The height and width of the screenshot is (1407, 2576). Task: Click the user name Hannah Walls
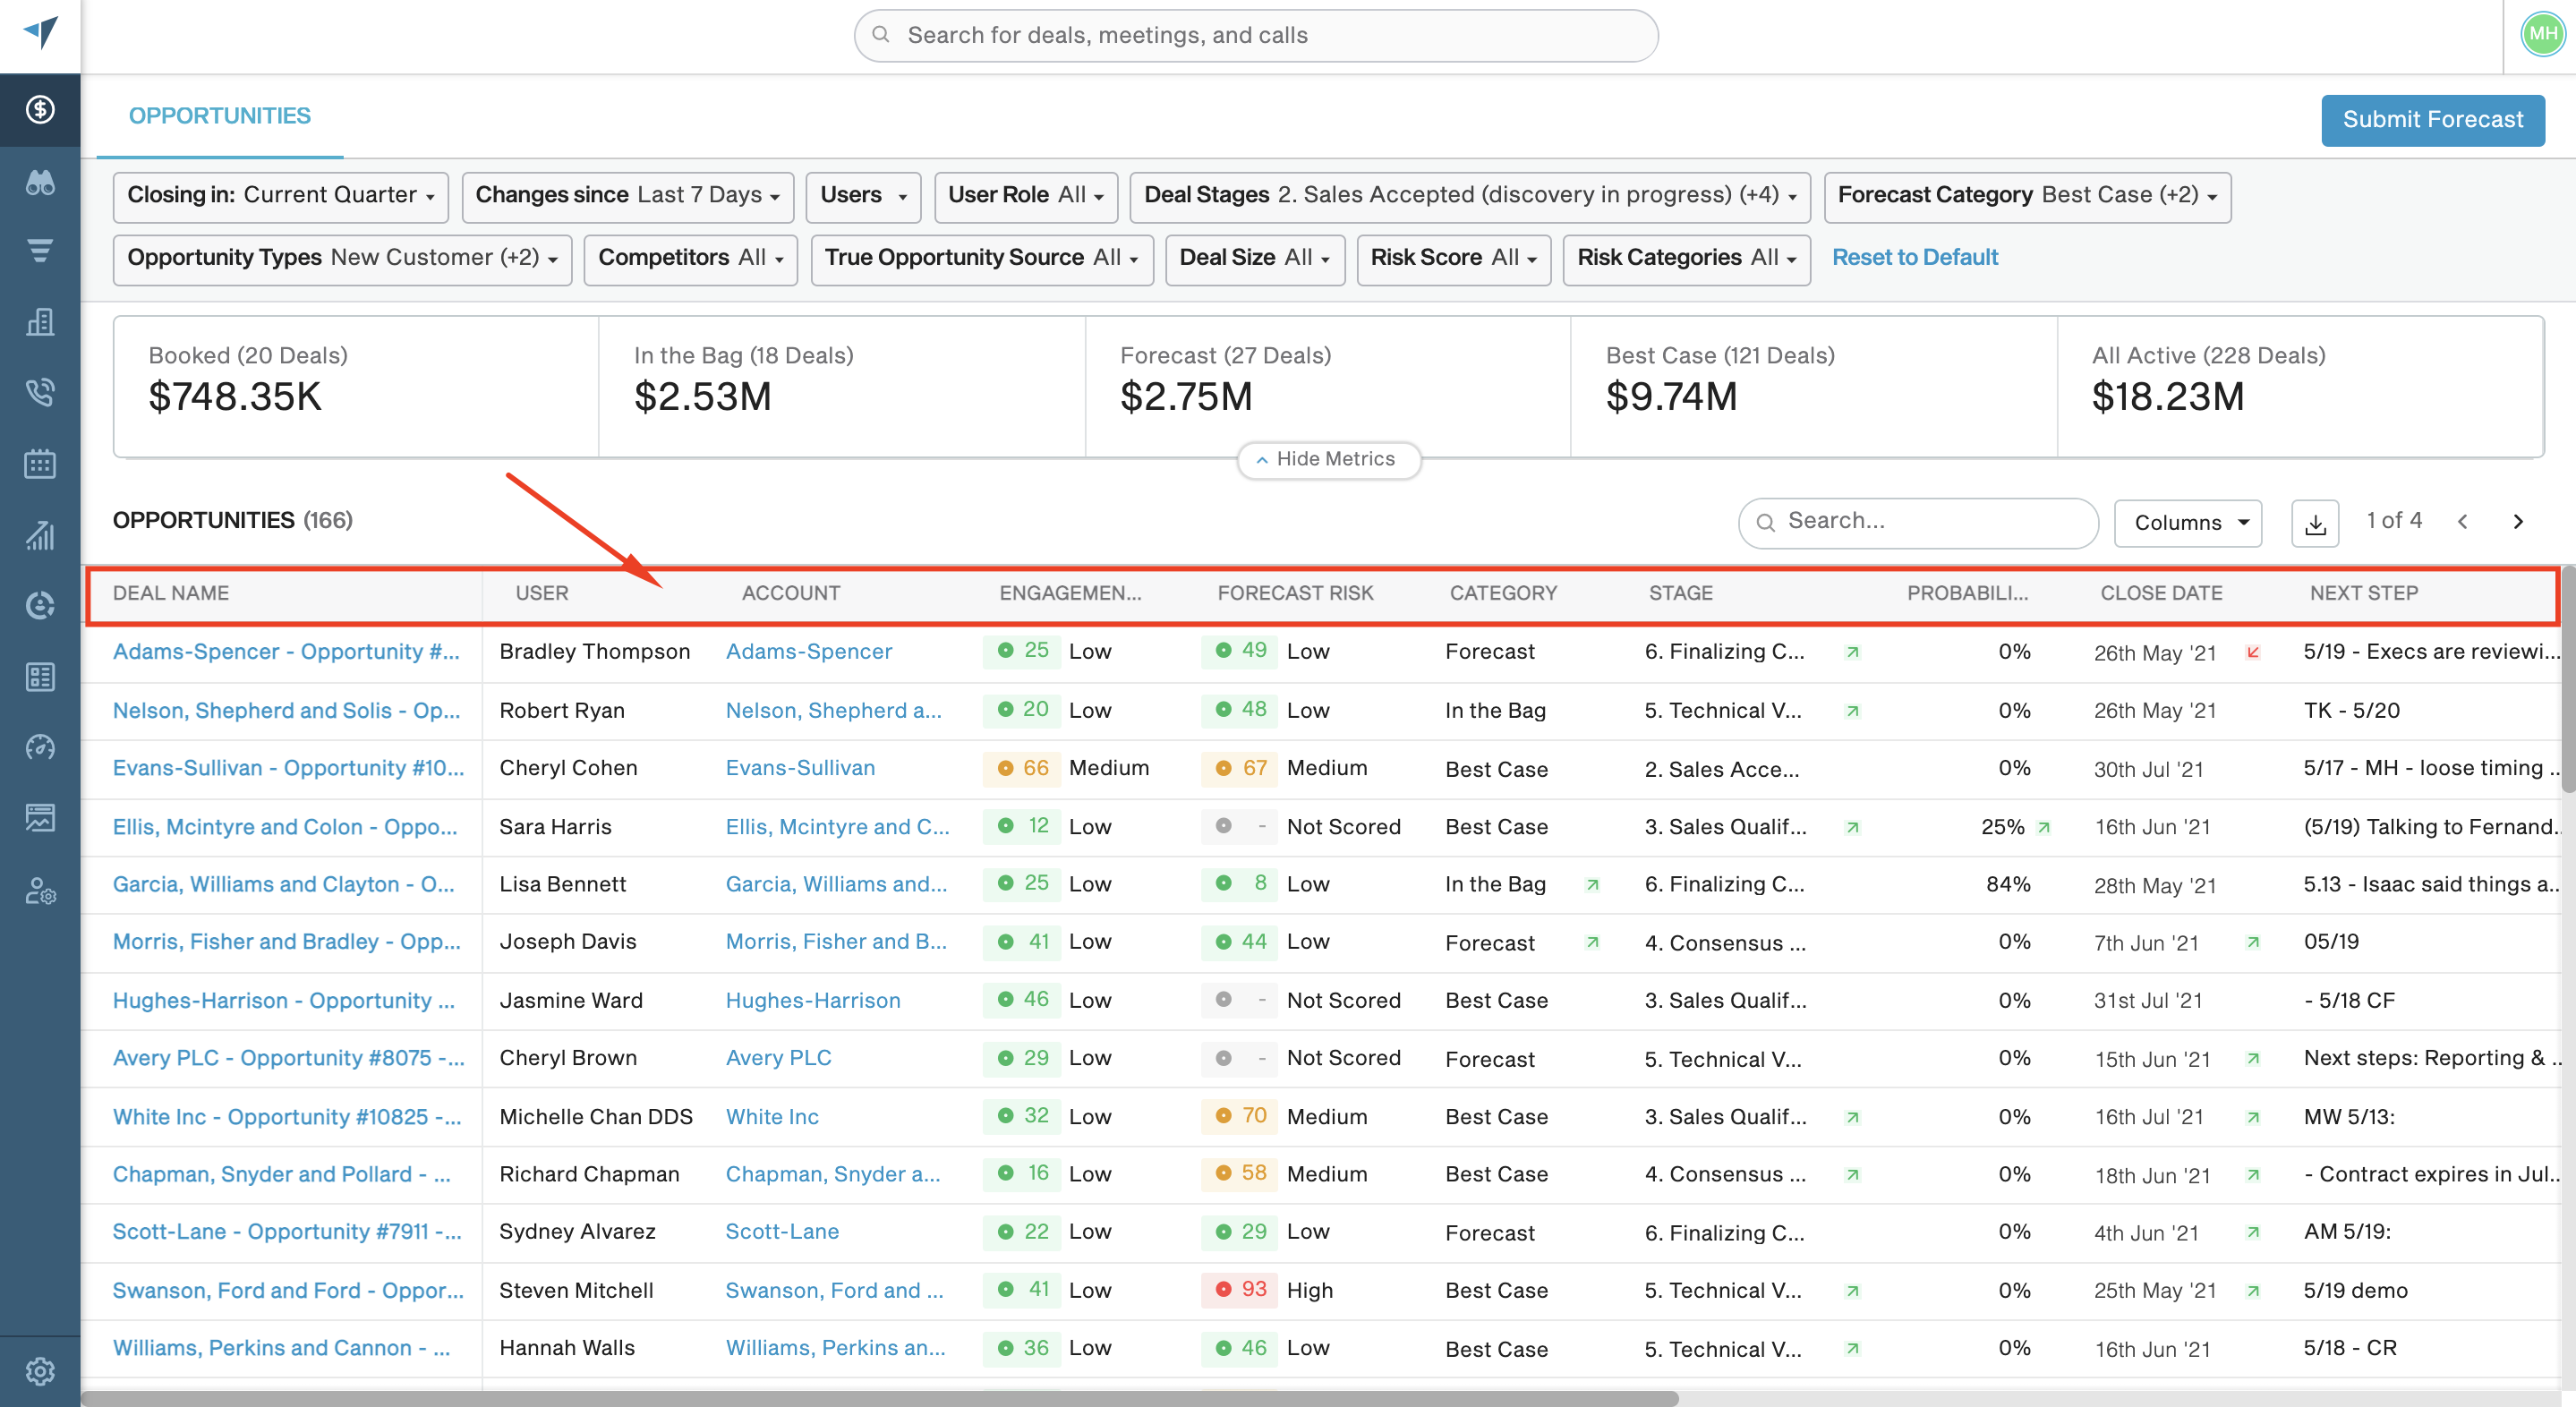pyautogui.click(x=567, y=1348)
